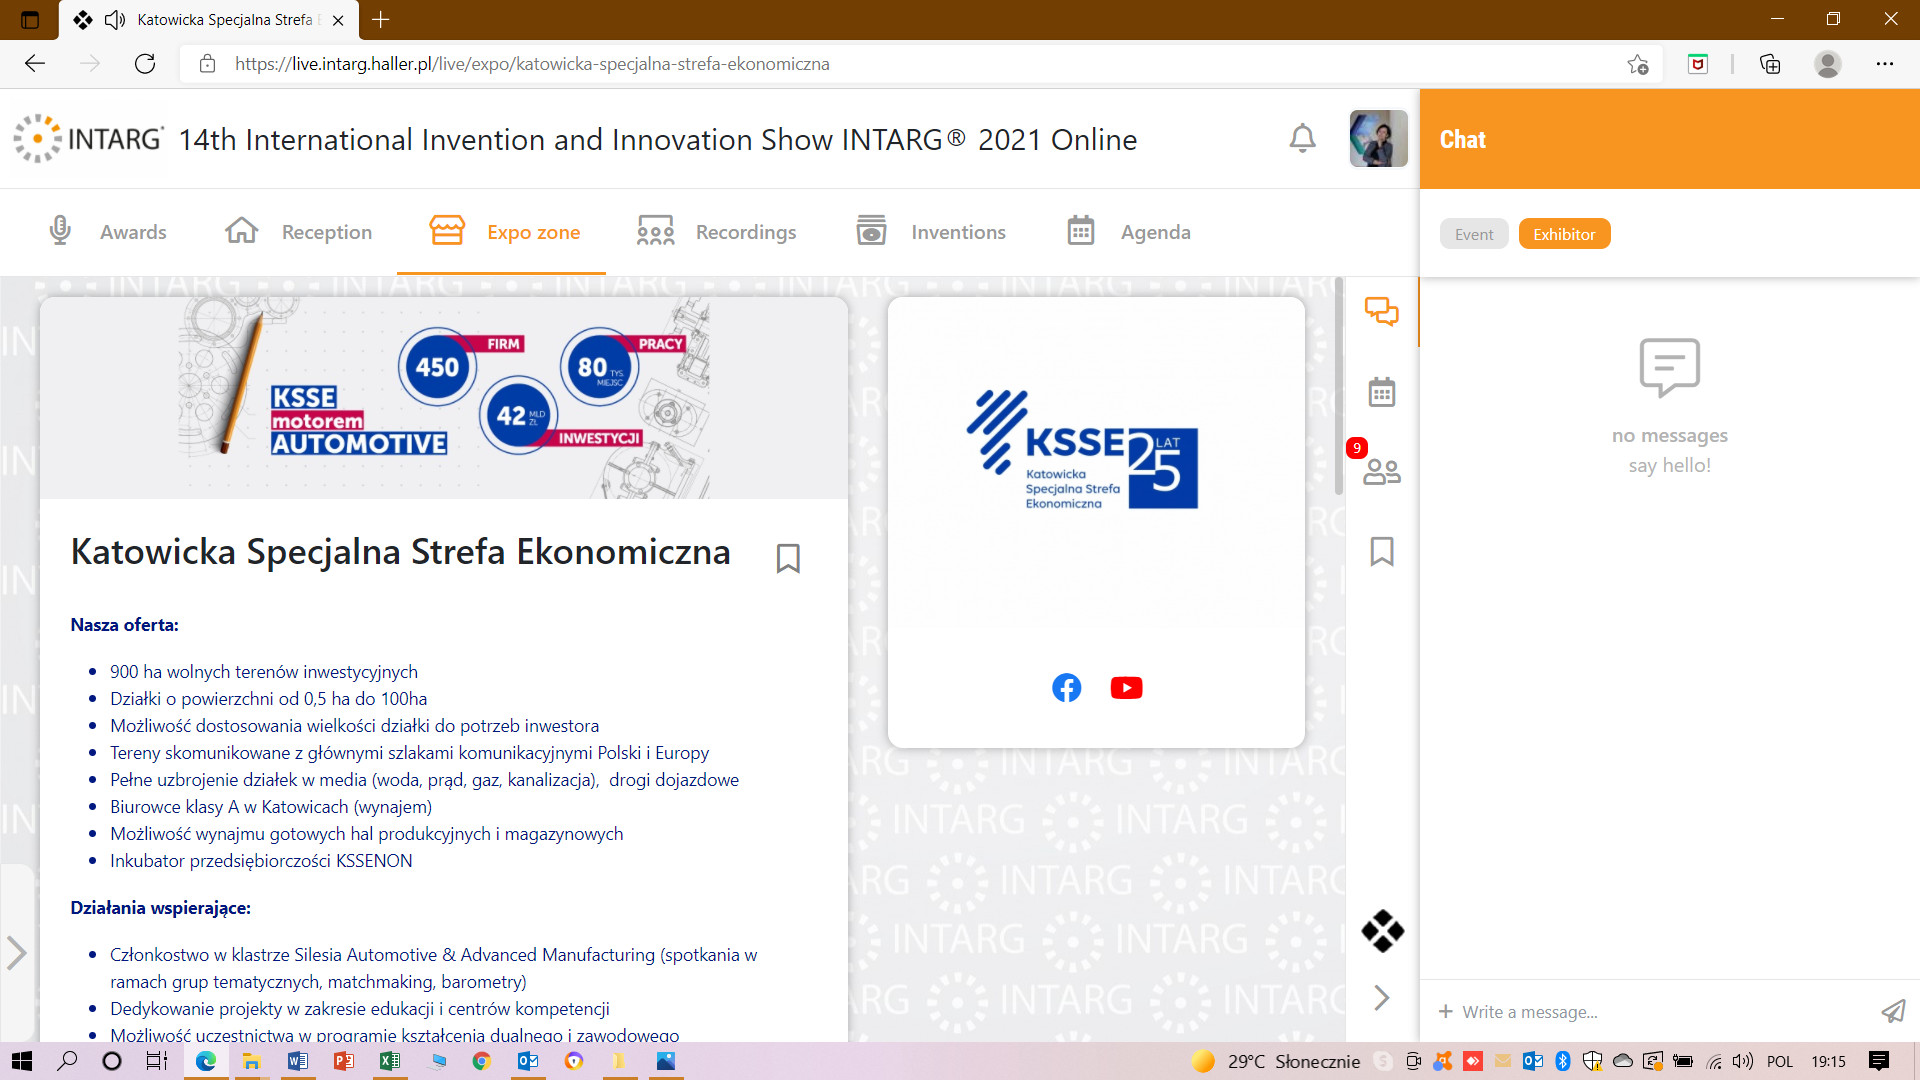Refresh the page
Viewport: 1920px width, 1080px height.
(x=145, y=64)
